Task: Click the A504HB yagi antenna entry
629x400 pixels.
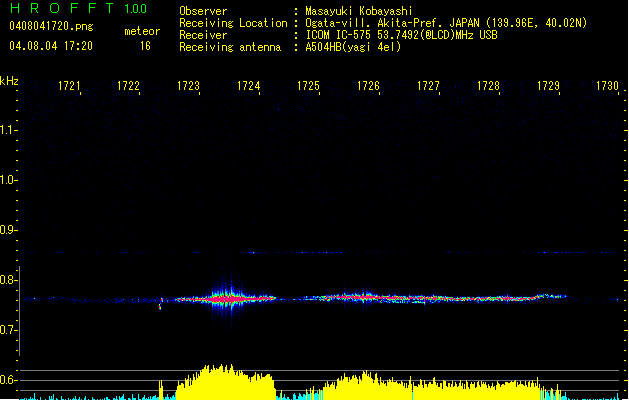Action: click(353, 47)
